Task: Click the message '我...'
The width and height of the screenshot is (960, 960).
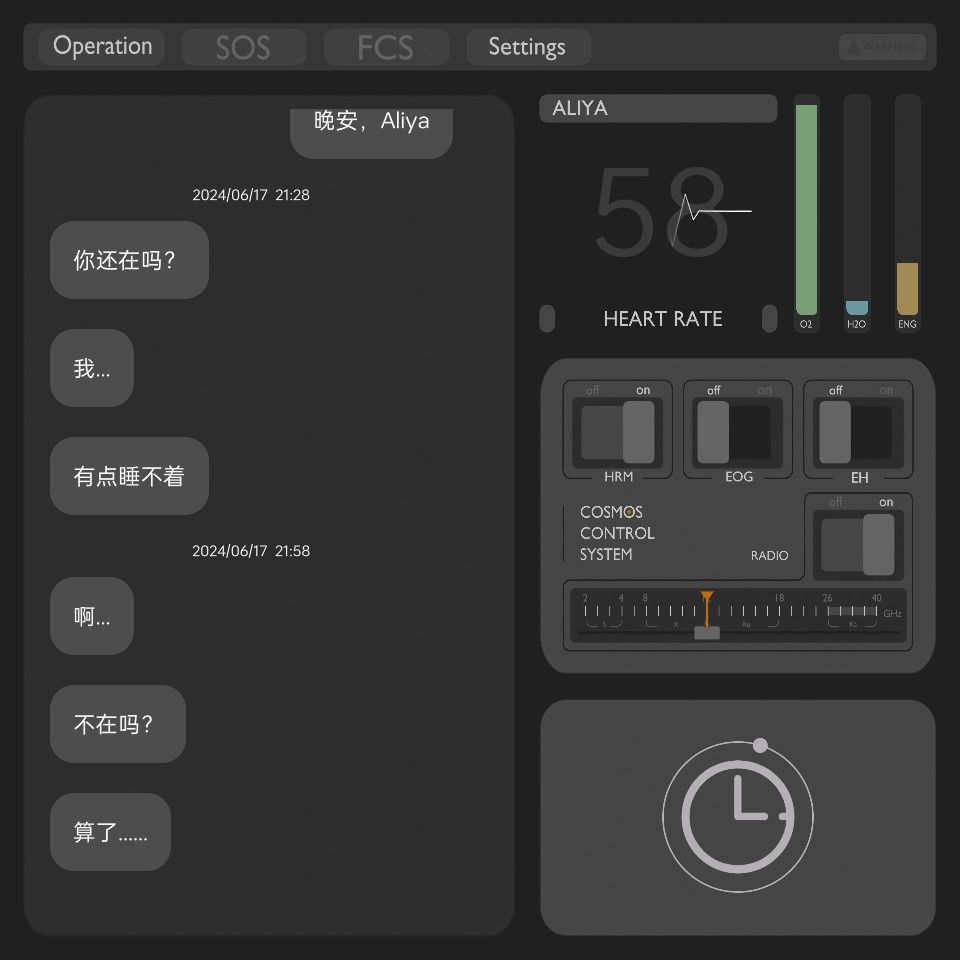Action: 92,368
